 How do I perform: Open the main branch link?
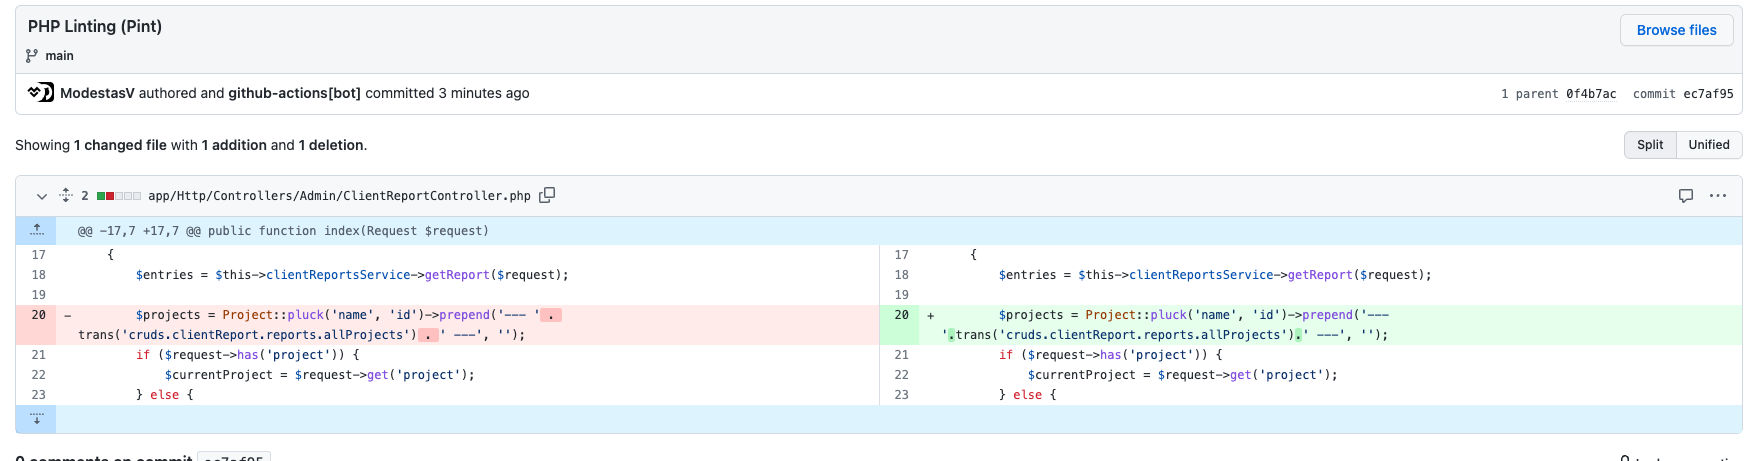pos(59,56)
